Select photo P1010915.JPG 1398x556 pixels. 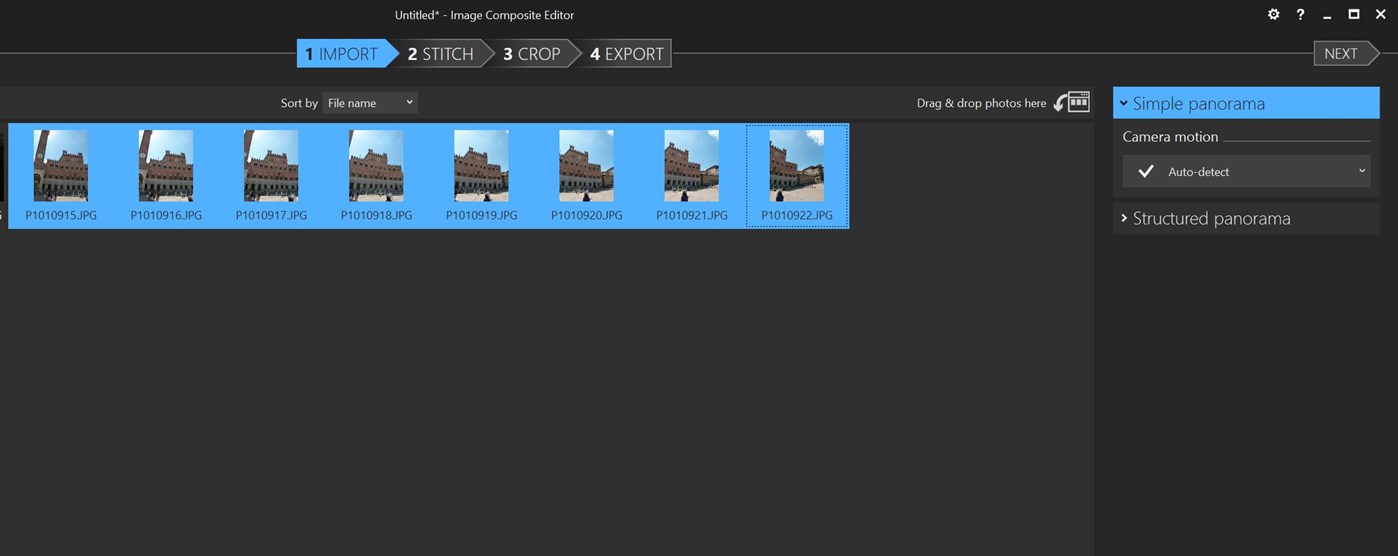[61, 167]
